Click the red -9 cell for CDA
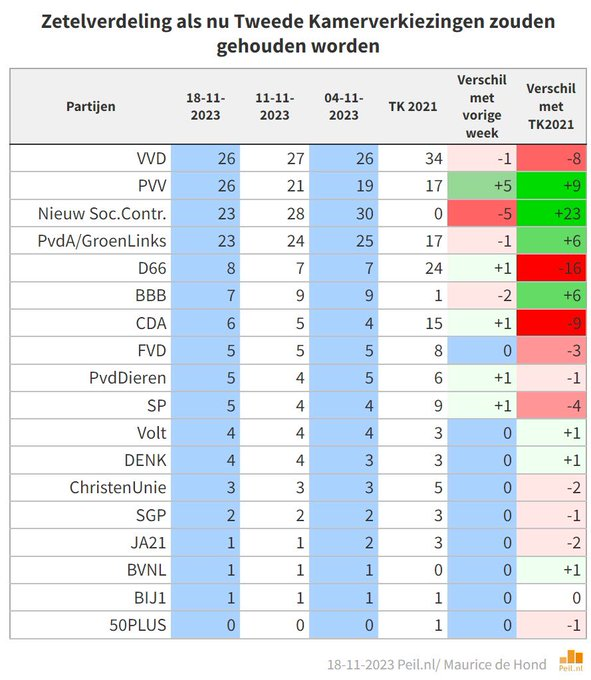591x680 pixels. (552, 323)
